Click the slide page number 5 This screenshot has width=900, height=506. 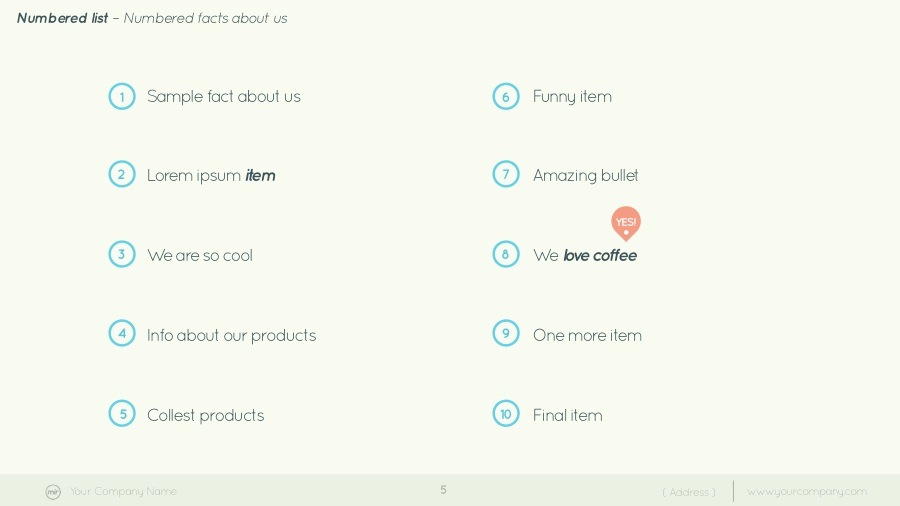coord(443,490)
